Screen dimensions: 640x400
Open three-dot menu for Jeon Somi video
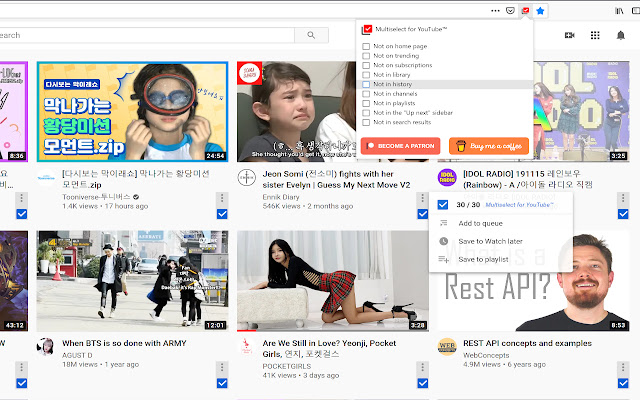tap(422, 198)
